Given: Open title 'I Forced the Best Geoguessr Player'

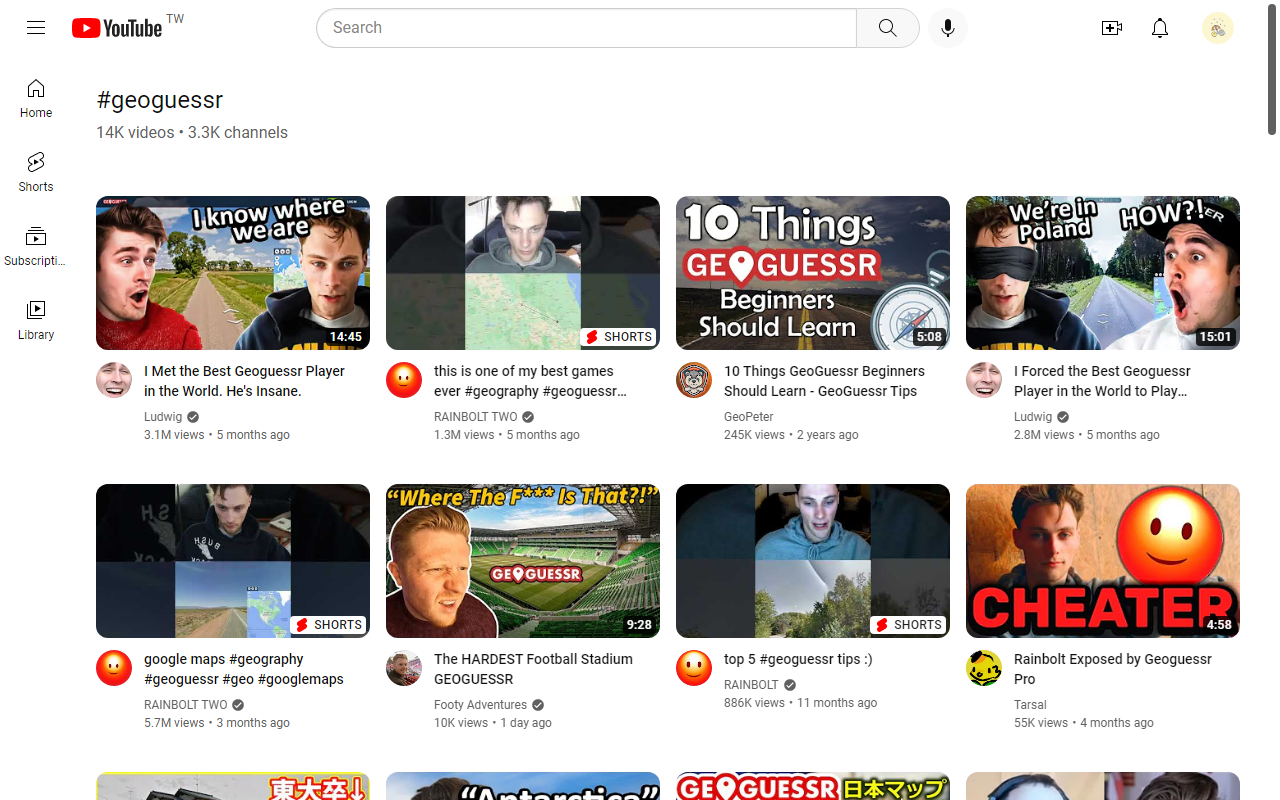Looking at the screenshot, I should [x=1102, y=381].
